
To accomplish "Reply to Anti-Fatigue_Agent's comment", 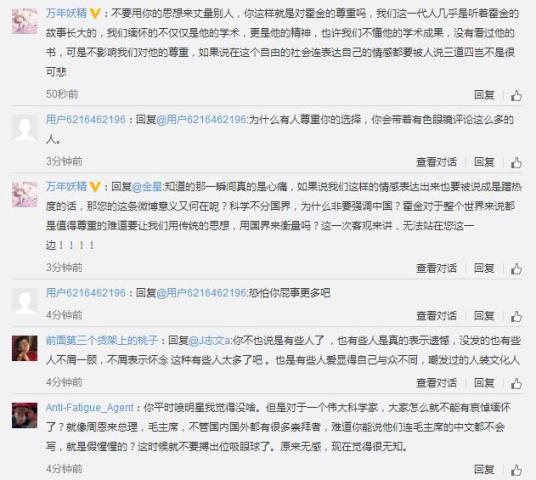I will click(484, 469).
